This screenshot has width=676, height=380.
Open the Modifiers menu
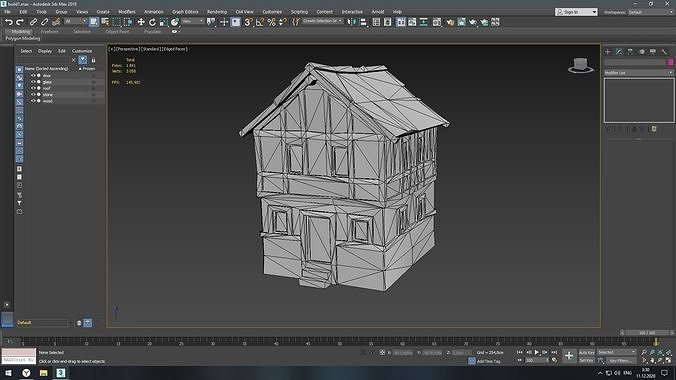[127, 12]
